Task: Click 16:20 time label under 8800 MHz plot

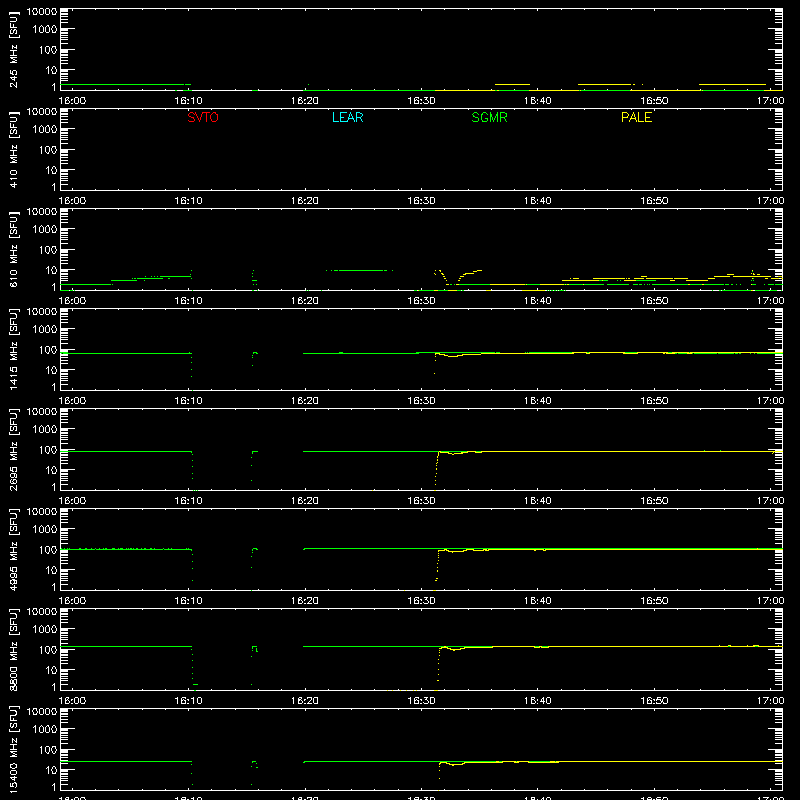Action: pyautogui.click(x=305, y=701)
